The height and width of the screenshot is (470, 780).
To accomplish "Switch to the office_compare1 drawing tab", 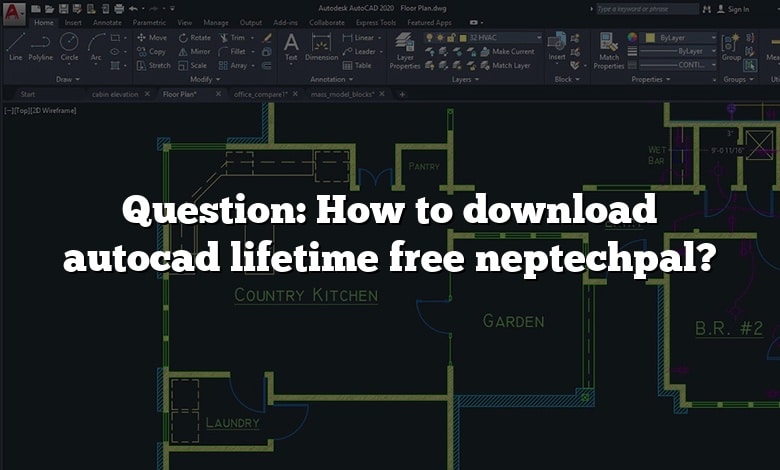I will pos(261,94).
